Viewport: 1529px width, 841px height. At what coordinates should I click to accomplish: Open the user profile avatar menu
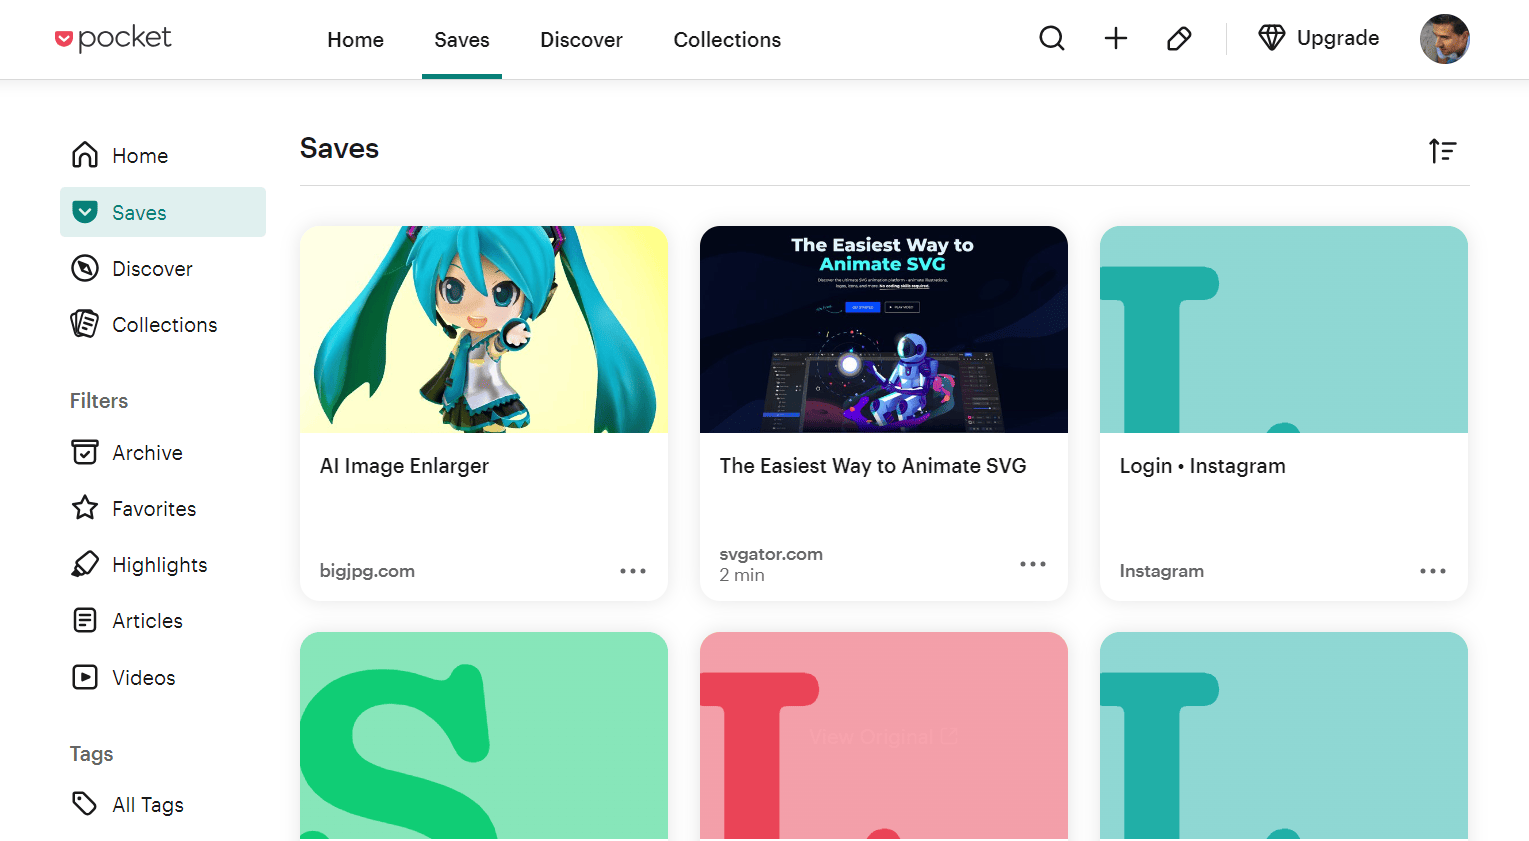coord(1444,39)
